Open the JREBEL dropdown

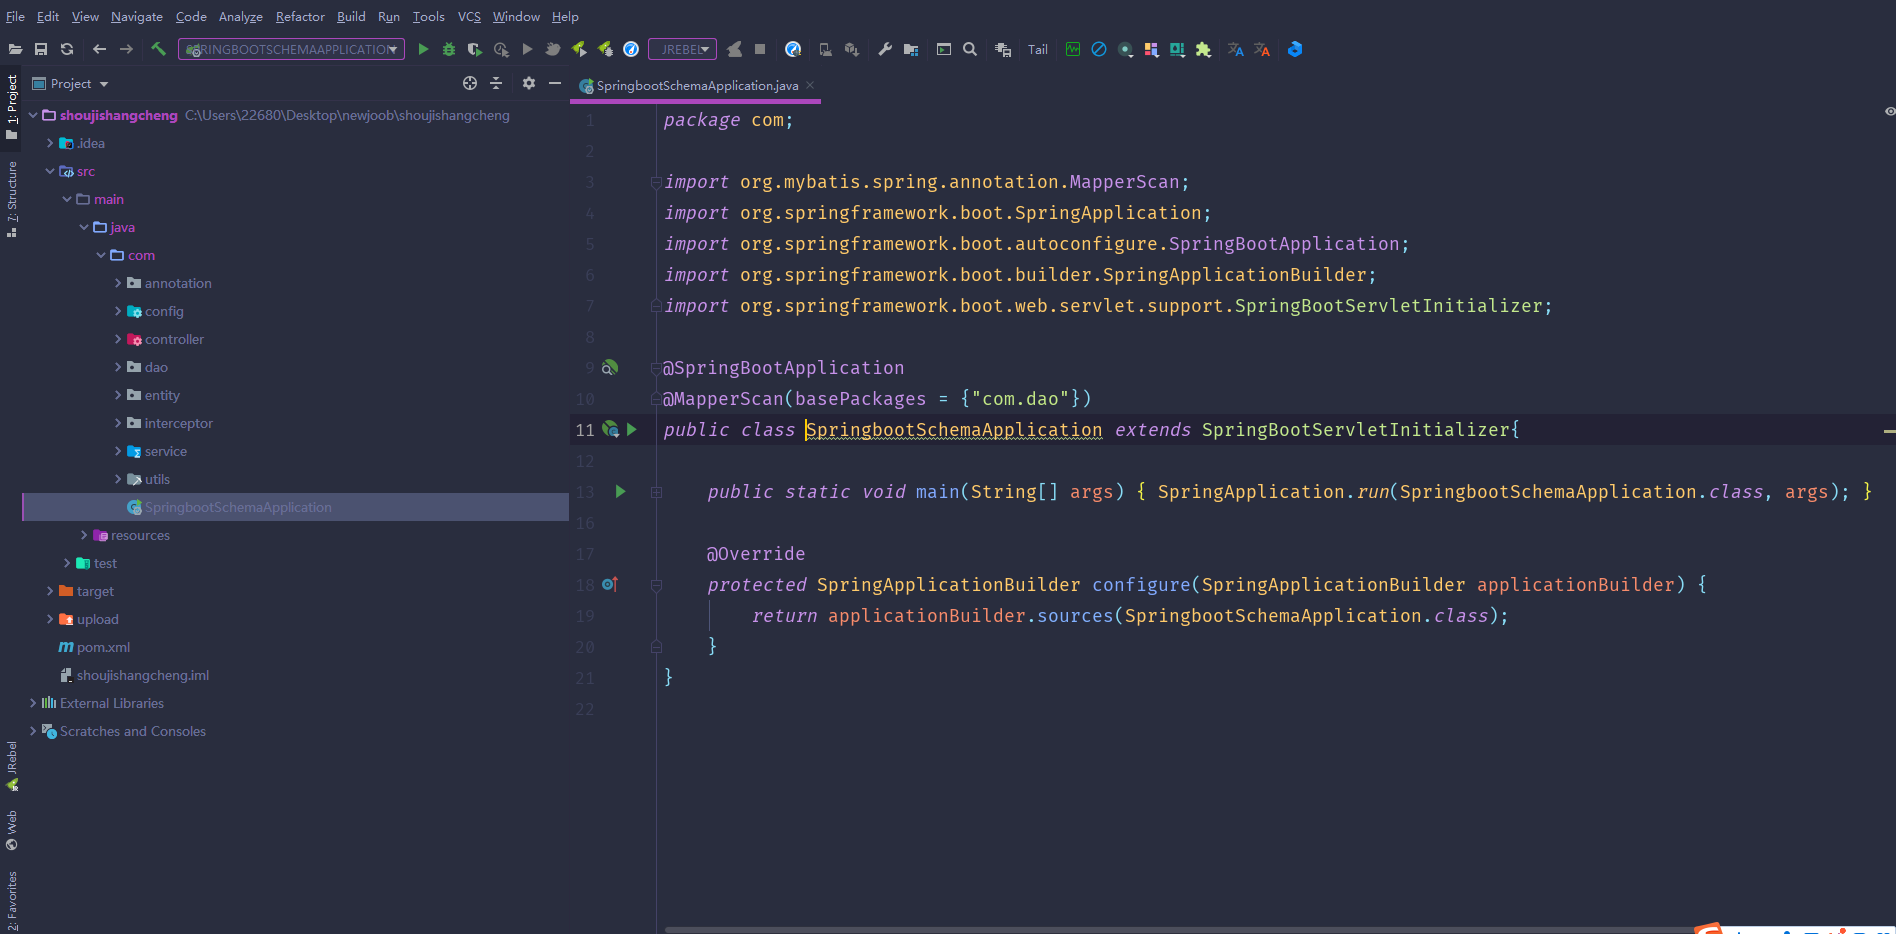click(x=684, y=49)
